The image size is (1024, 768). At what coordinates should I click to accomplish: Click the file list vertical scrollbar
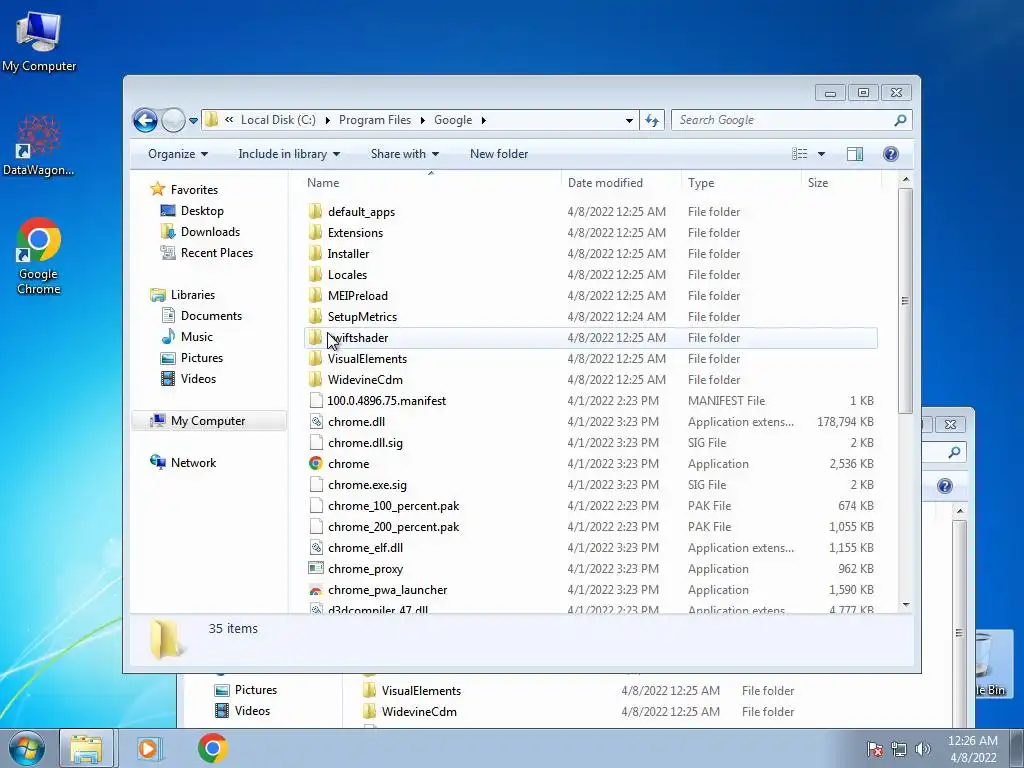[905, 301]
